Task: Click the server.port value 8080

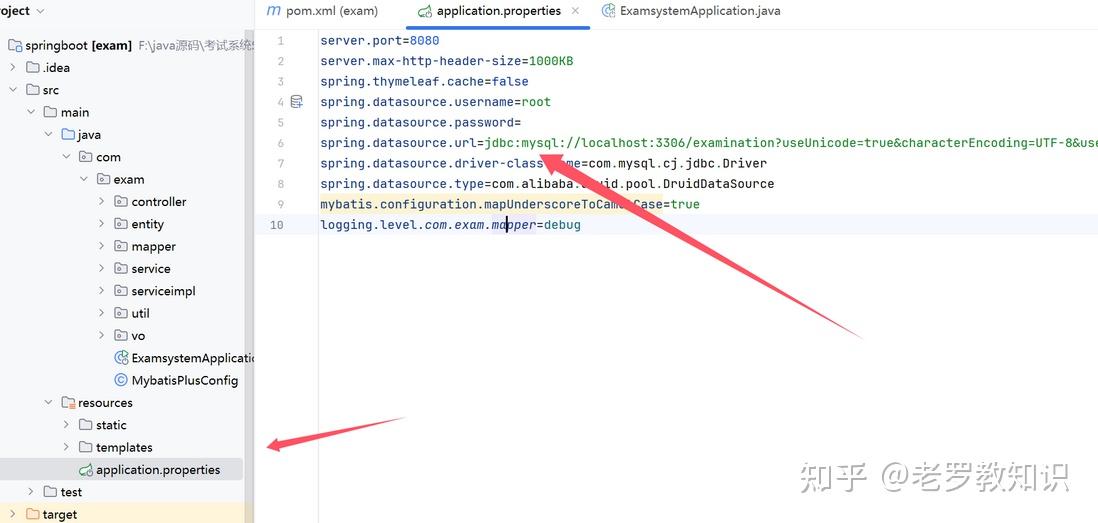Action: pos(424,41)
